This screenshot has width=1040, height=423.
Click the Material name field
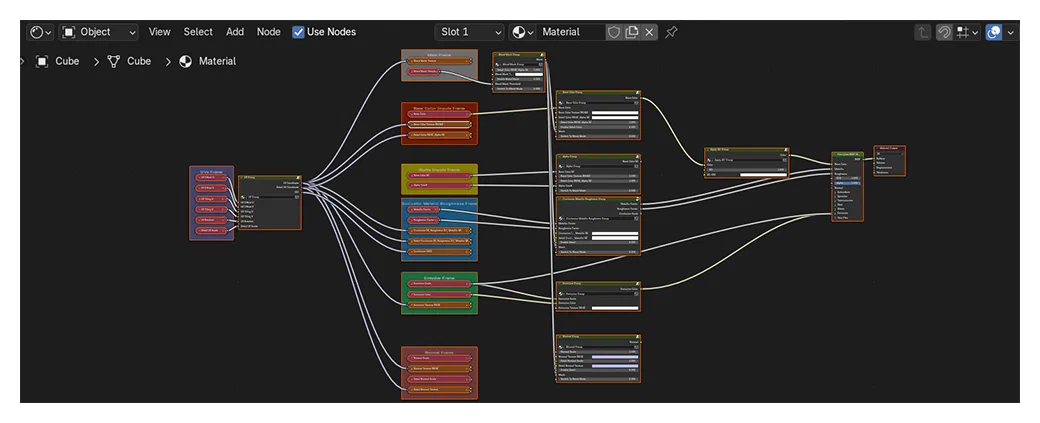coord(571,32)
